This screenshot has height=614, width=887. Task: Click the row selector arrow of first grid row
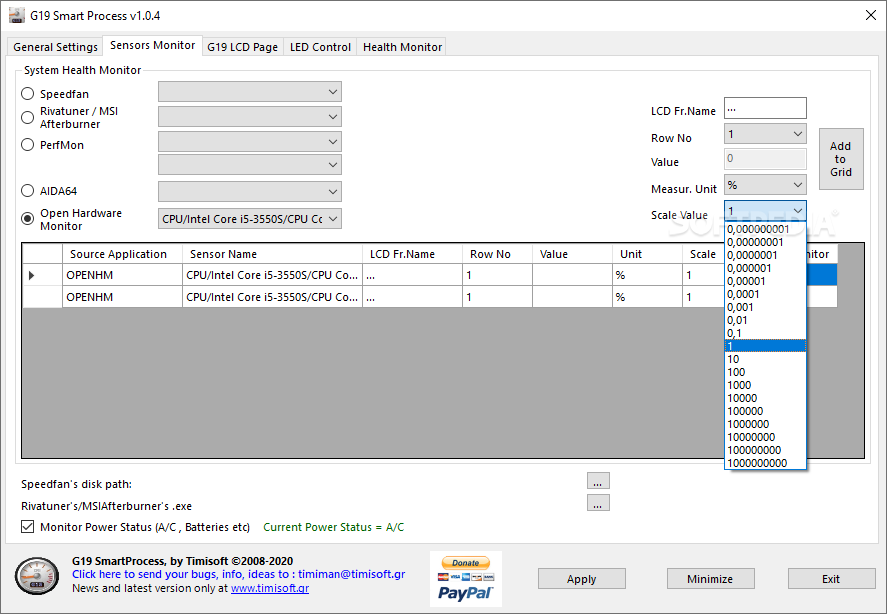tap(32, 275)
